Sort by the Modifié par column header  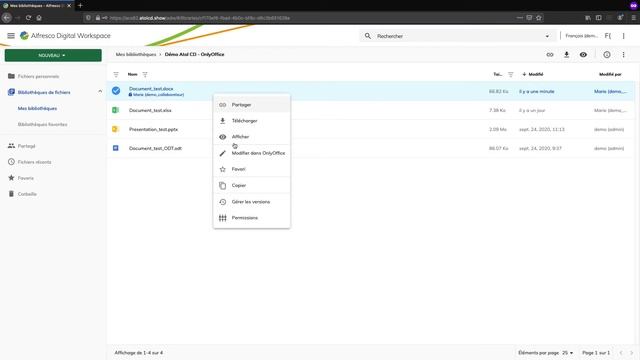[610, 74]
